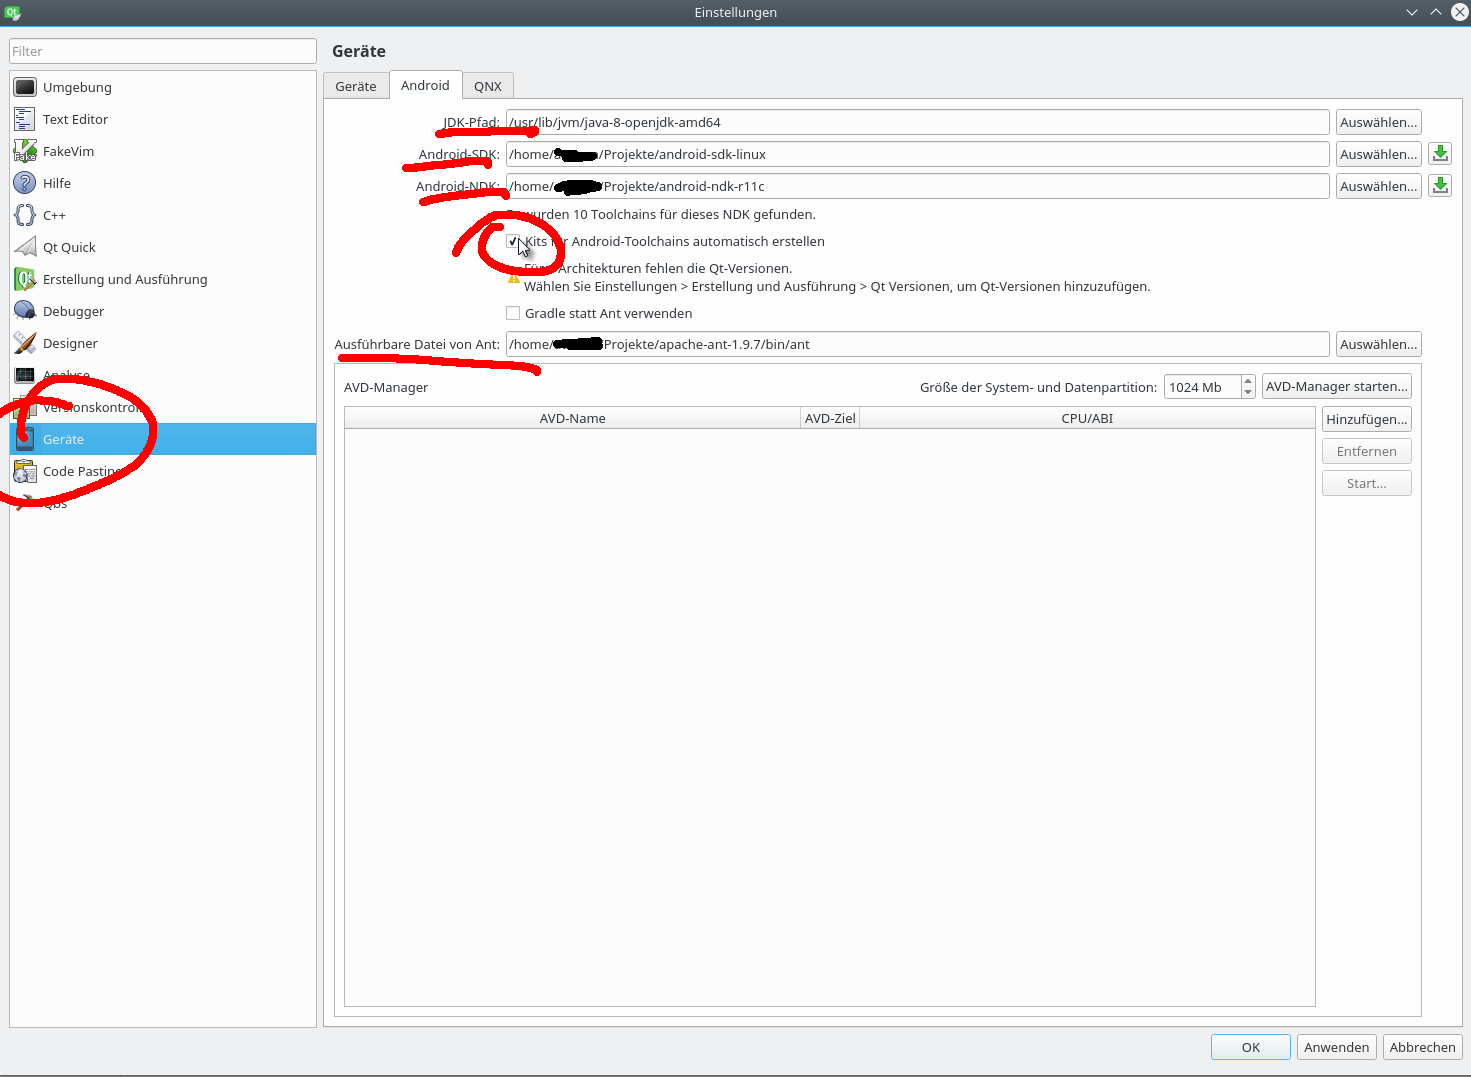Image resolution: width=1471 pixels, height=1077 pixels.
Task: Select the Erstellung und Ausführung icon
Action: (25, 279)
